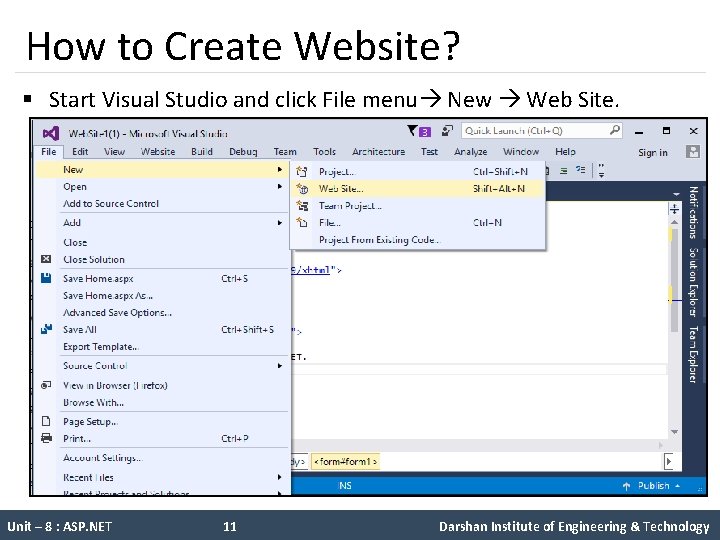
Task: Select Account Settings...
Action: pos(163,458)
